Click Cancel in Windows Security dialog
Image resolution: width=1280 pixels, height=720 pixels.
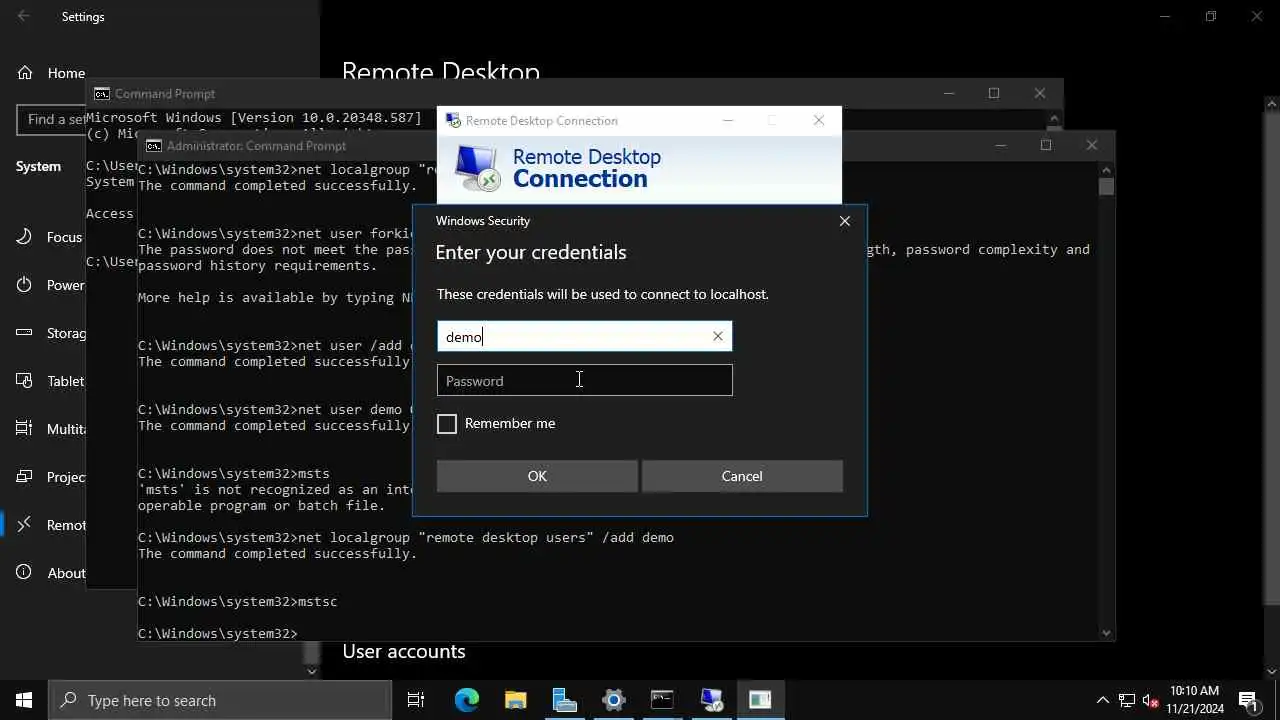[x=742, y=476]
